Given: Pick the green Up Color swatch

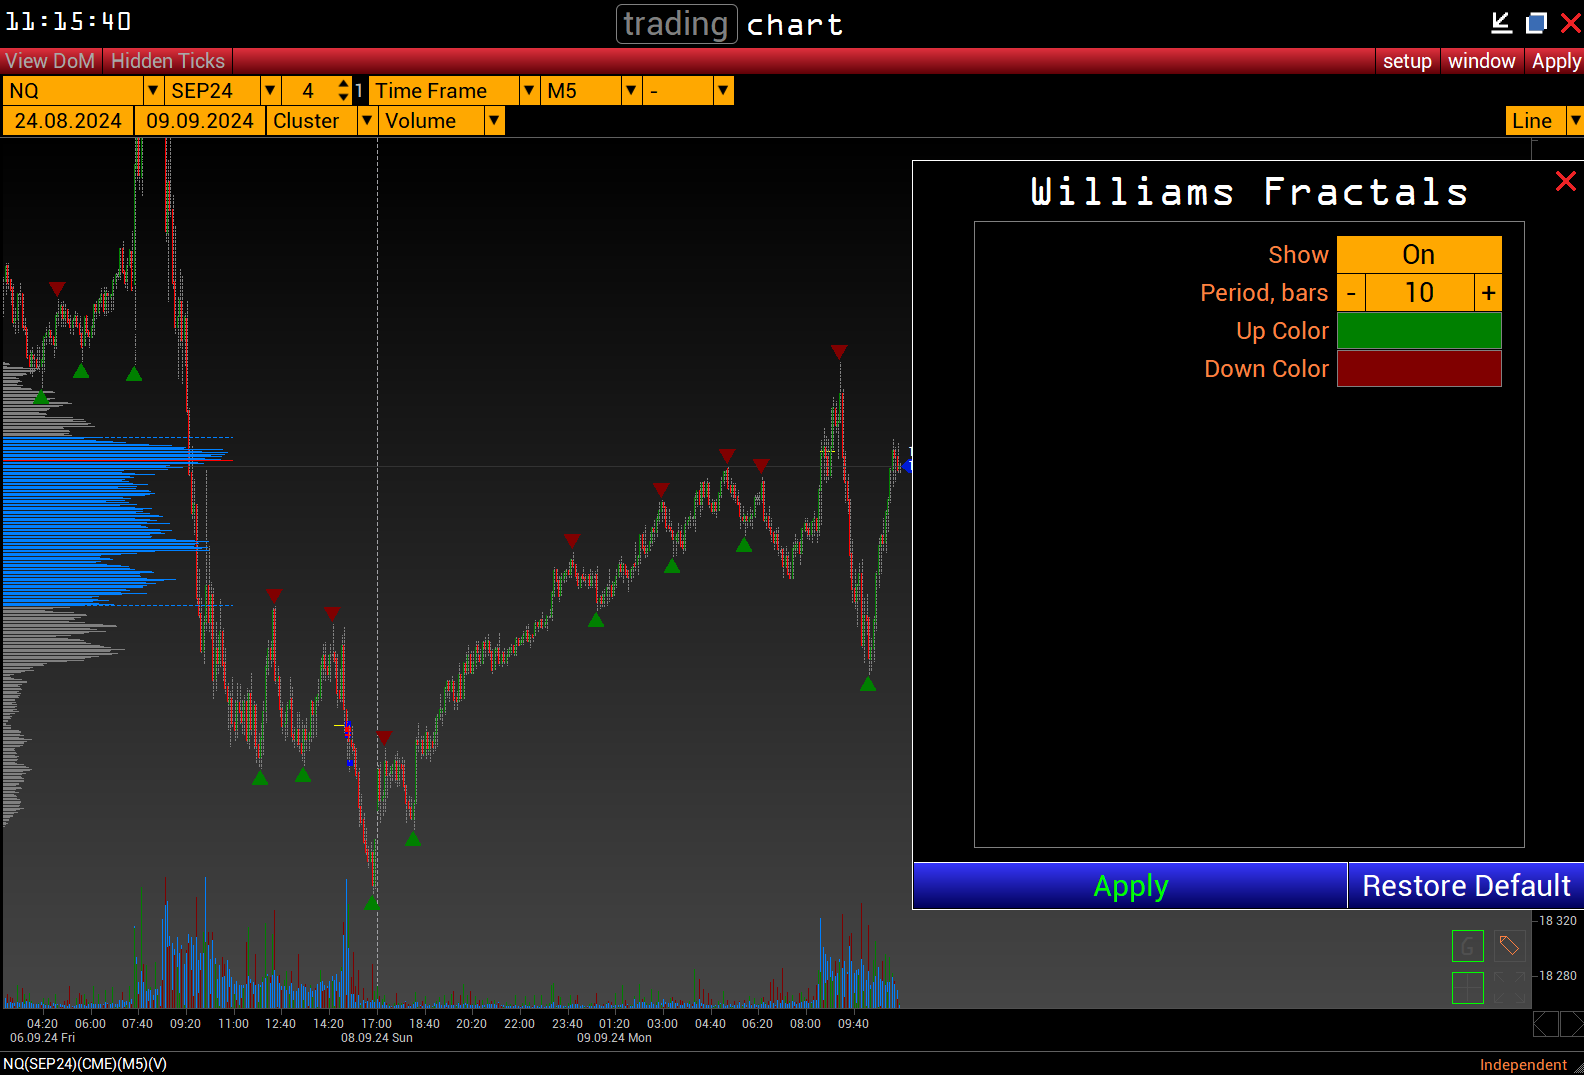Looking at the screenshot, I should [1418, 331].
